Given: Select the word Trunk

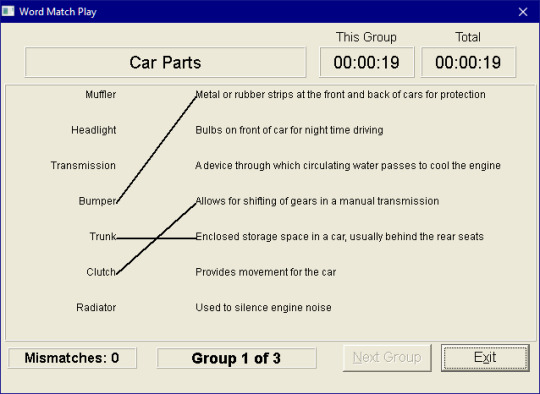Looking at the screenshot, I should coord(103,236).
